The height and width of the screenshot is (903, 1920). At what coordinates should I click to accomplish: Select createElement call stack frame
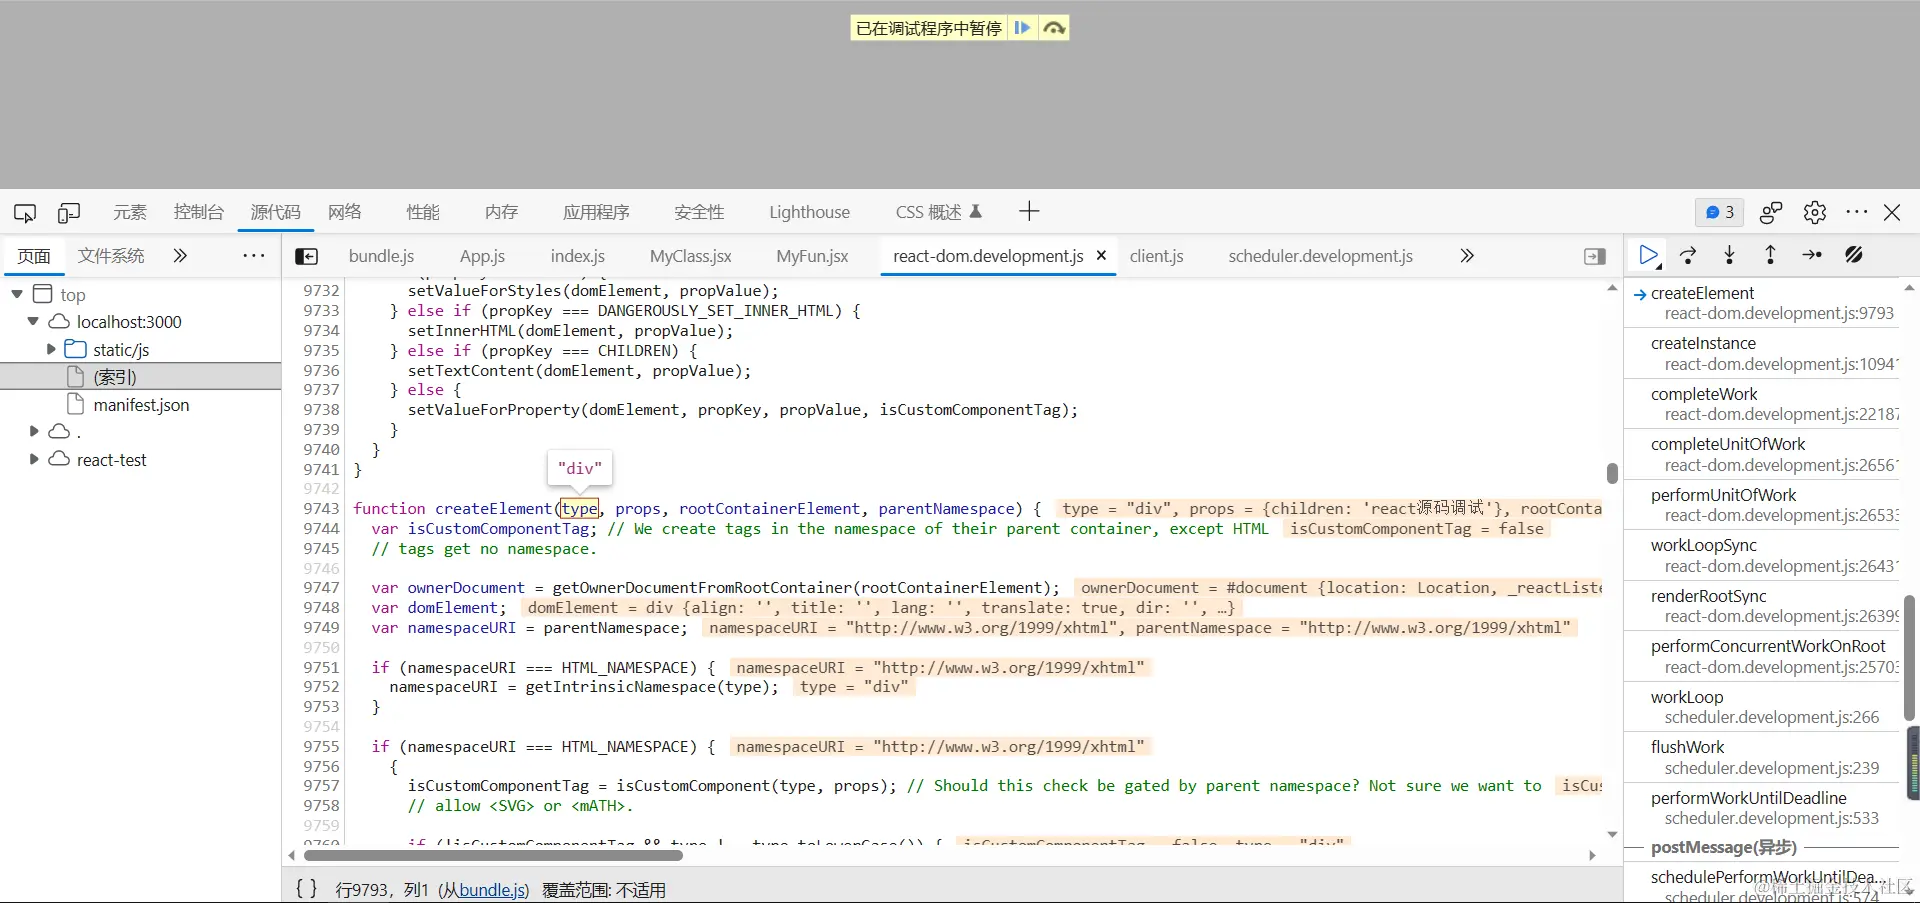[x=1762, y=303]
